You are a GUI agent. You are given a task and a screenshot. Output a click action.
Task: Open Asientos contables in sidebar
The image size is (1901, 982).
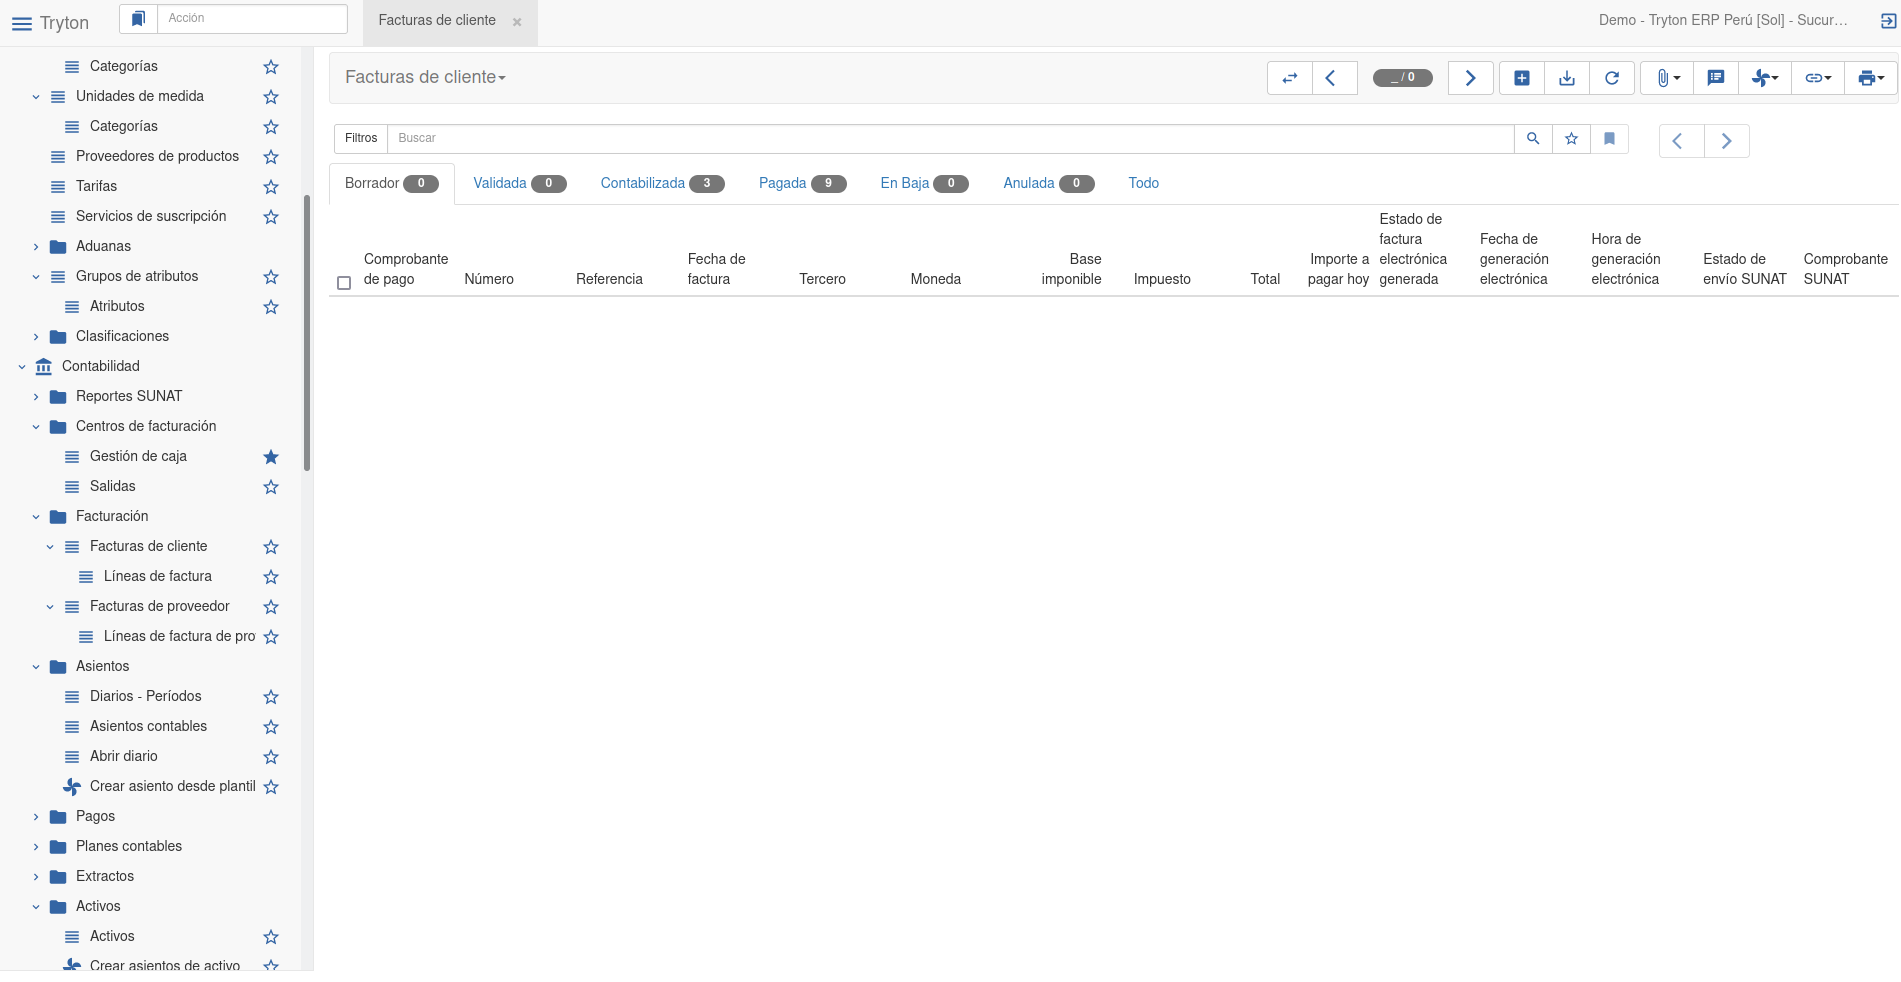tap(148, 726)
